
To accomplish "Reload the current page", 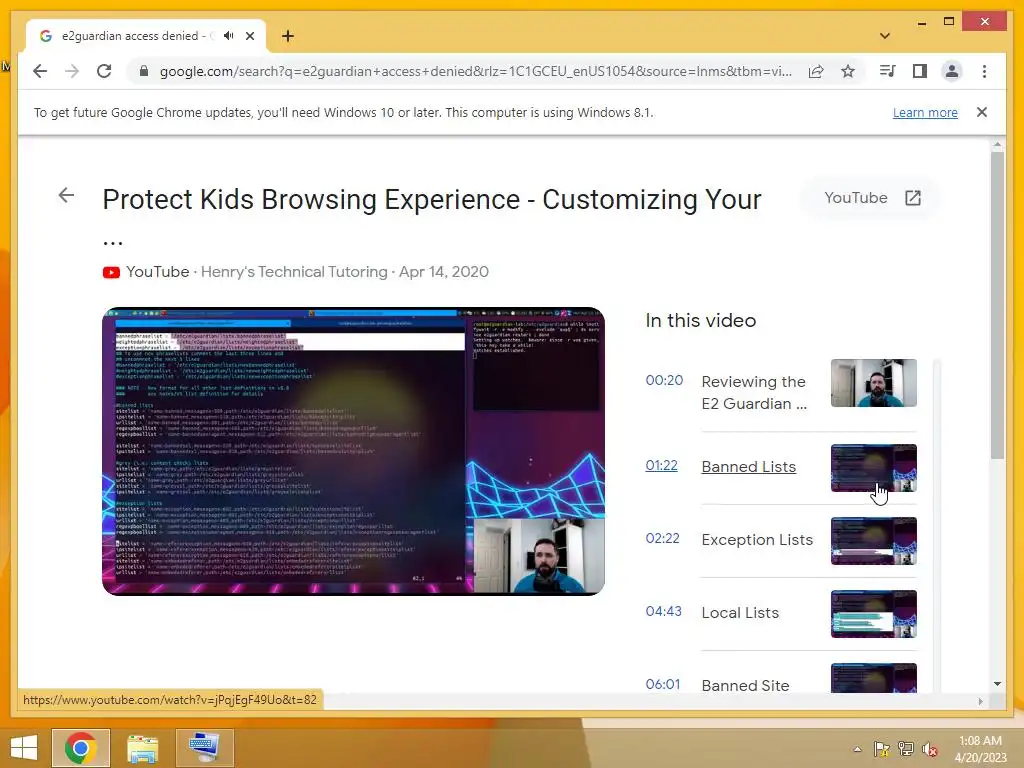I will click(104, 71).
